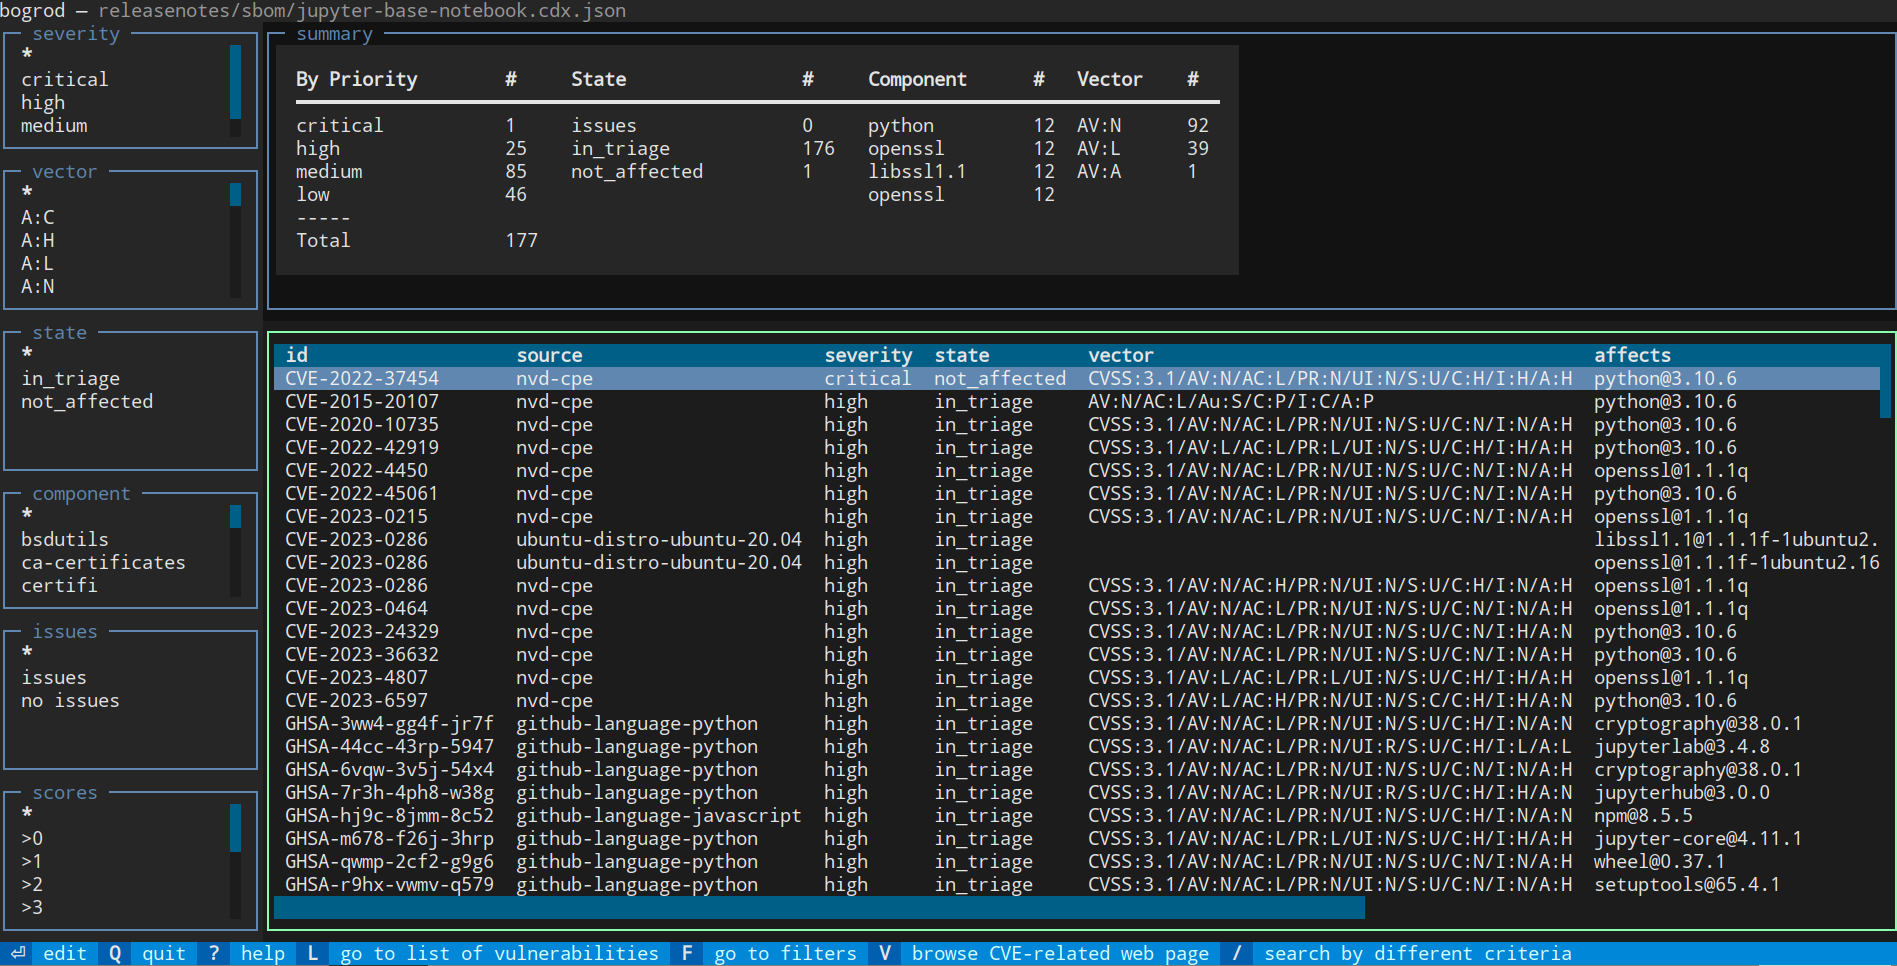Viewport: 1897px width, 966px height.
Task: Click the affects column header
Action: [1632, 355]
